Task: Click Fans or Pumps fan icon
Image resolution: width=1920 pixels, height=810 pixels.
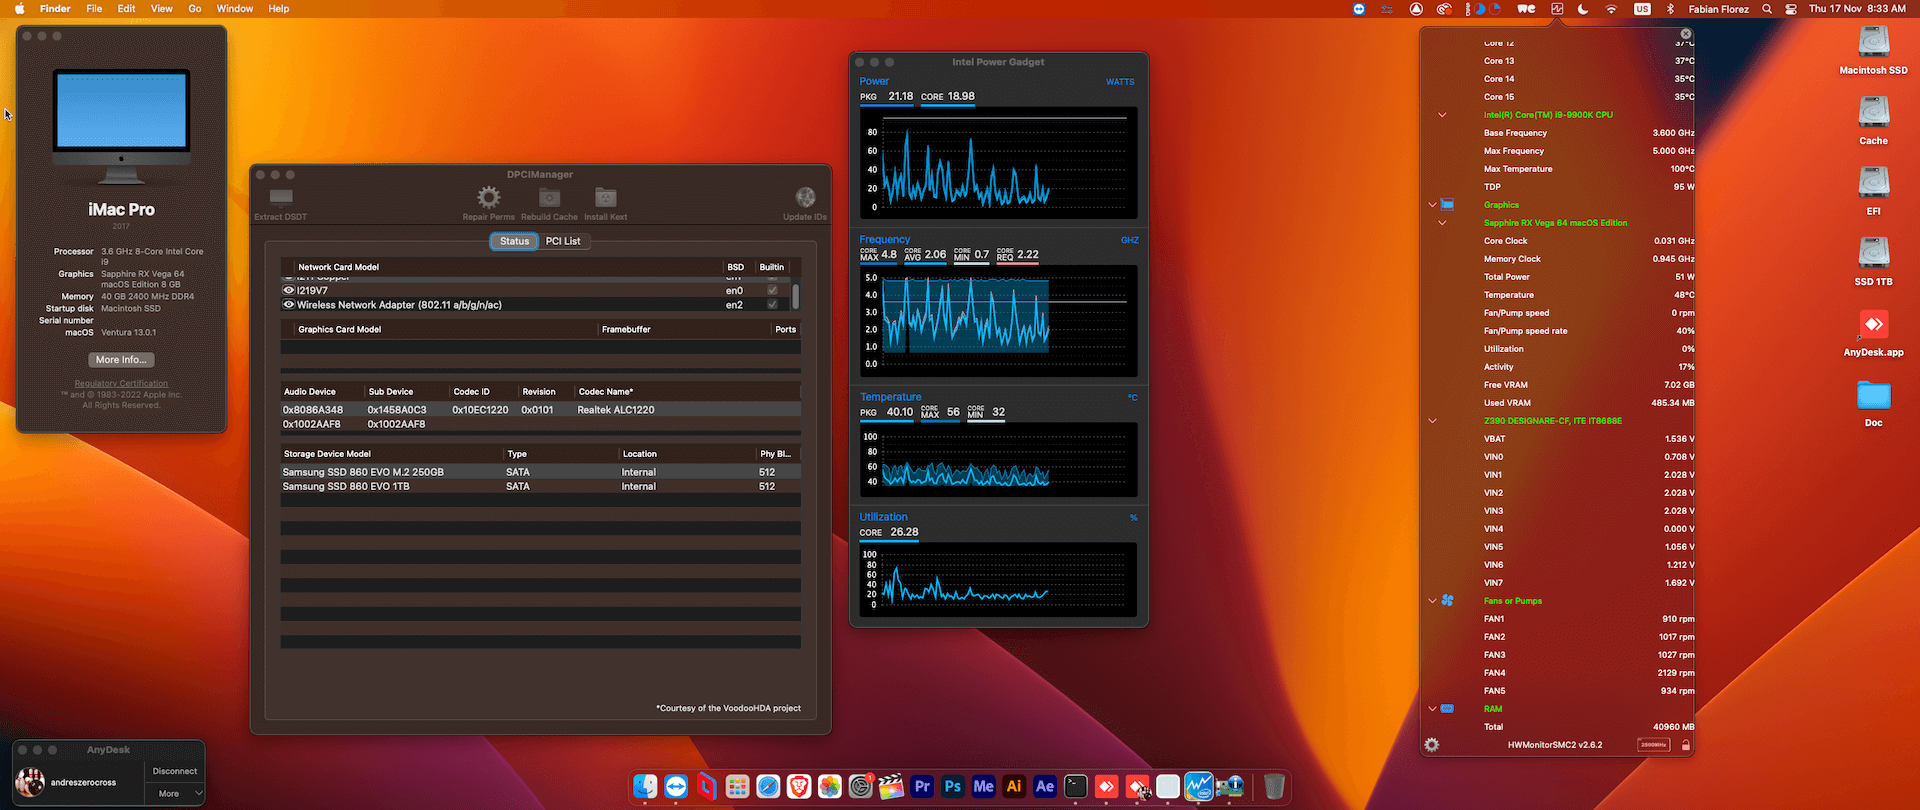Action: tap(1447, 601)
